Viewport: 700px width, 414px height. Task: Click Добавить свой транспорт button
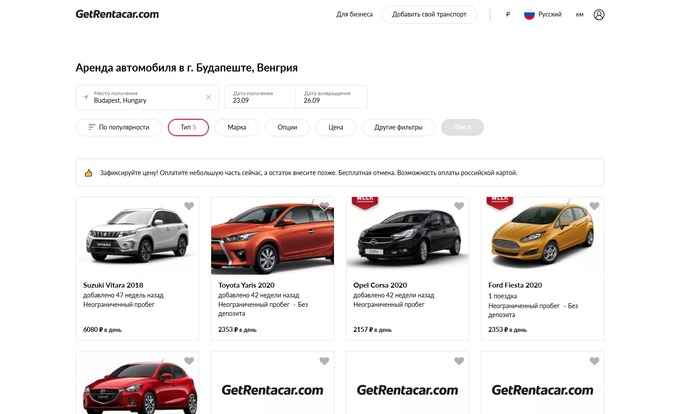pos(429,15)
